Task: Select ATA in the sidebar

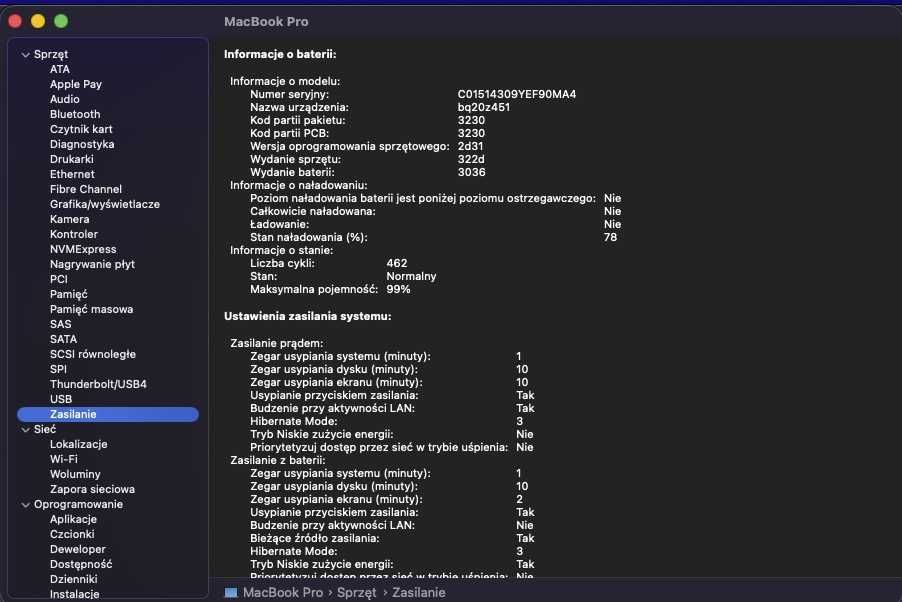Action: point(60,69)
